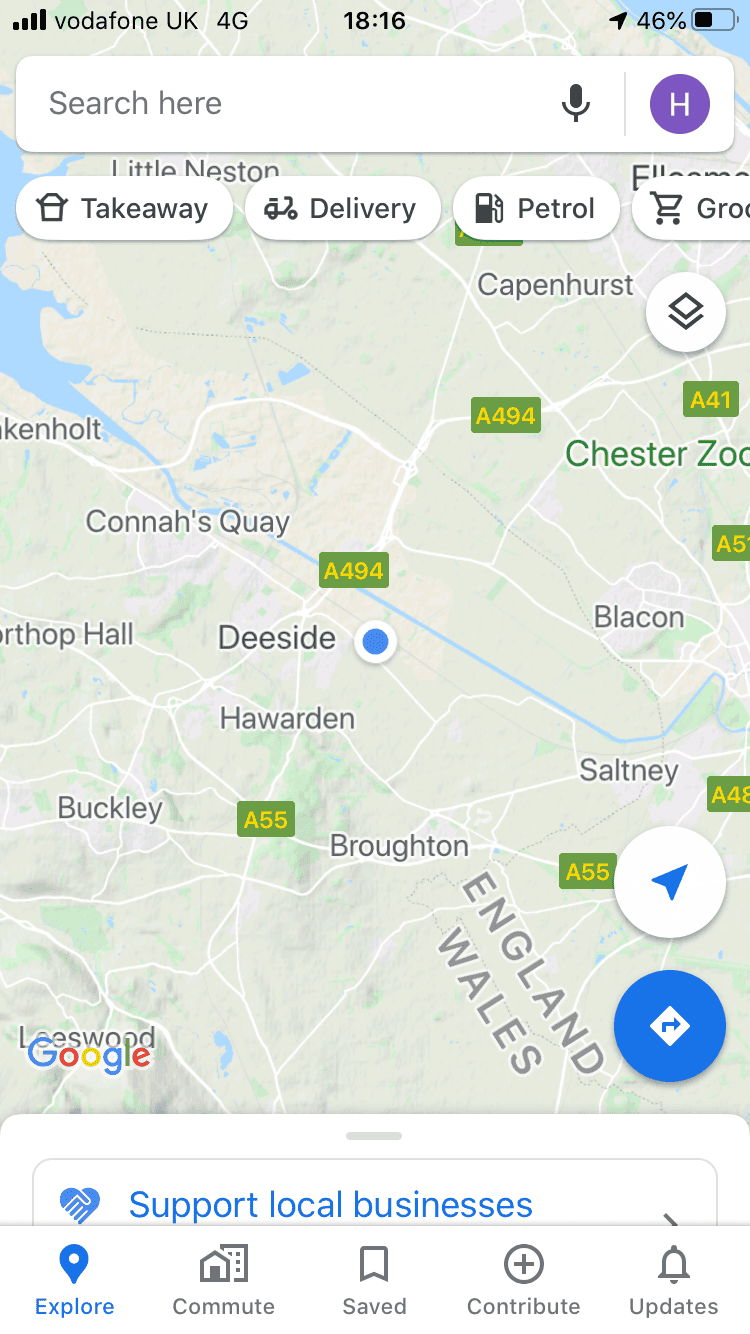The height and width of the screenshot is (1334, 750).
Task: Select the Explore tab
Action: pyautogui.click(x=74, y=1280)
